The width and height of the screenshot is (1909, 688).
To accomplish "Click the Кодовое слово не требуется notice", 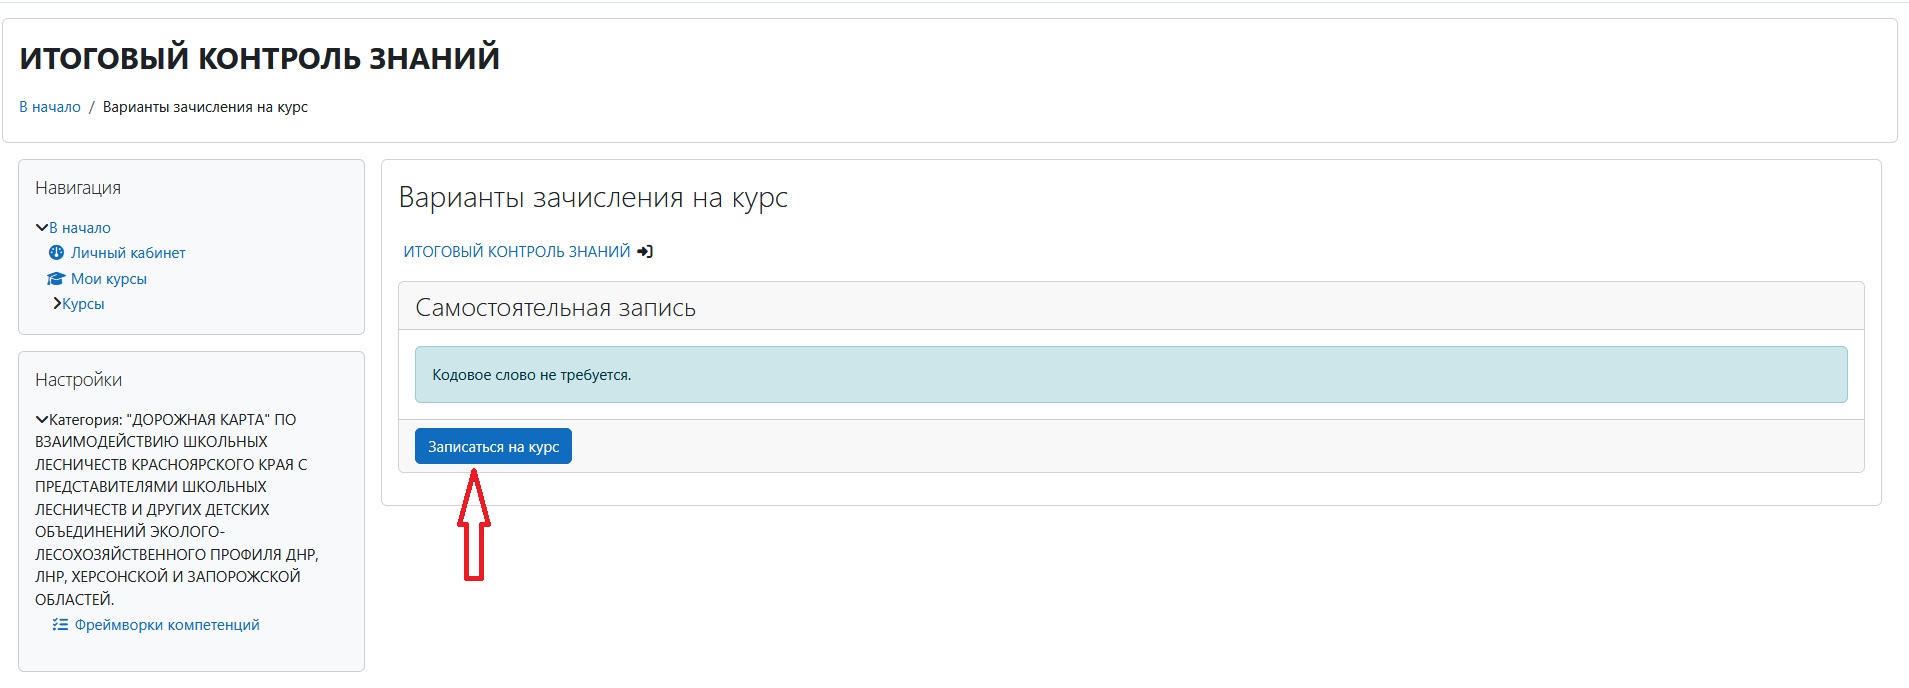I will pos(531,375).
